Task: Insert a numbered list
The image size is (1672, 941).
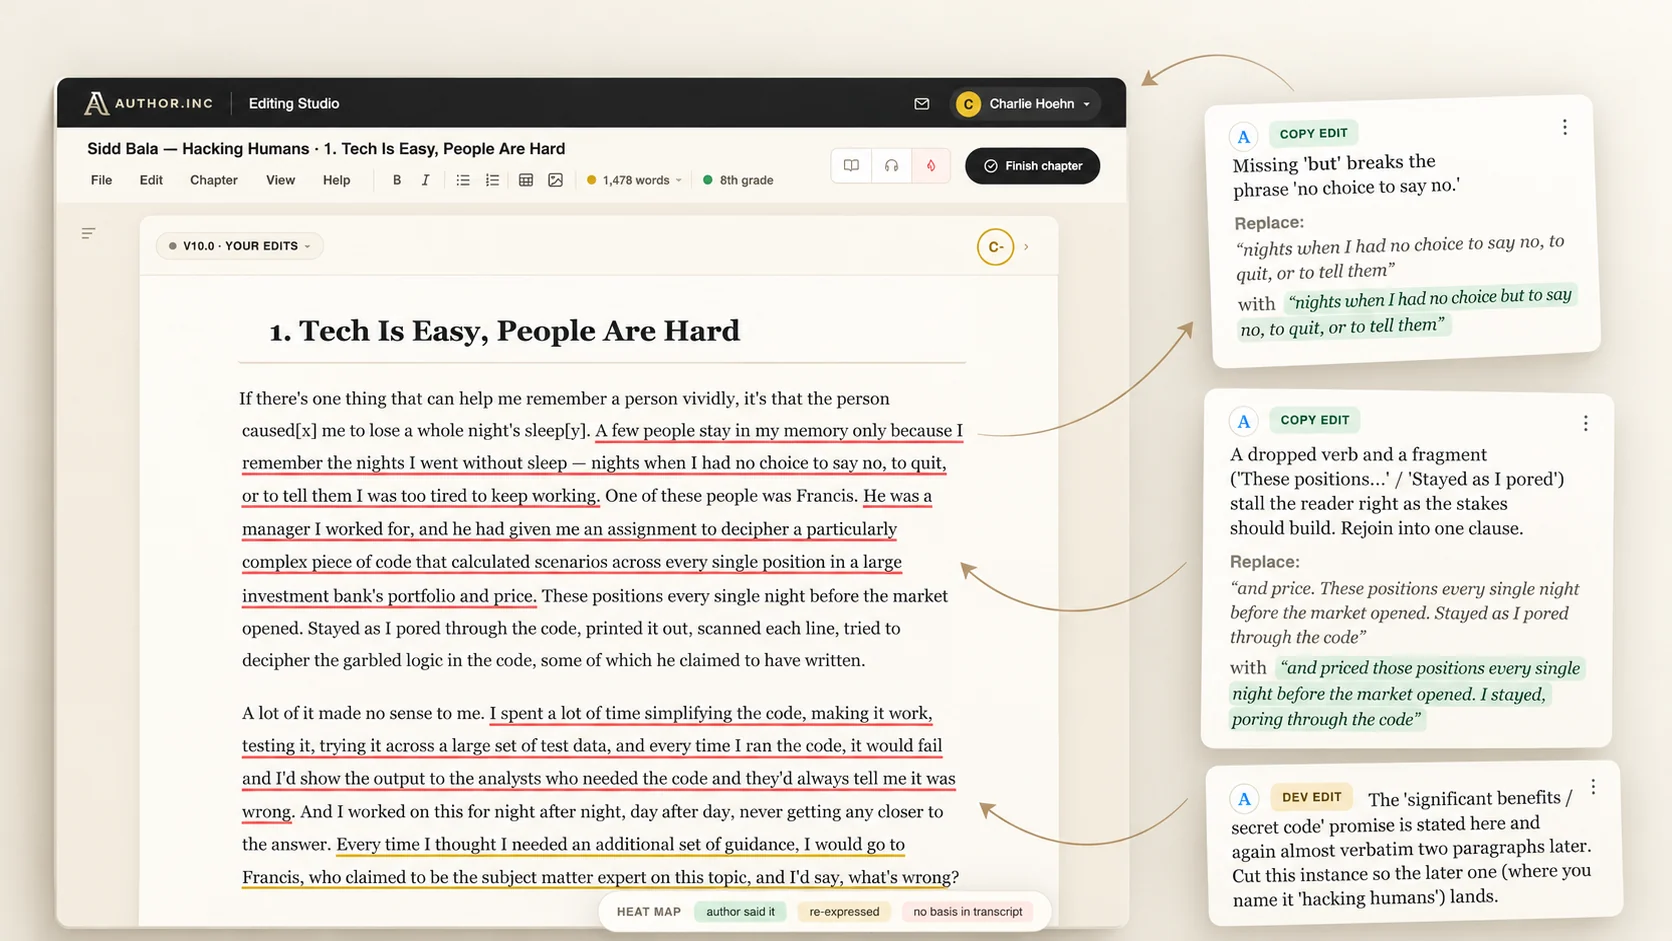Action: tap(492, 180)
